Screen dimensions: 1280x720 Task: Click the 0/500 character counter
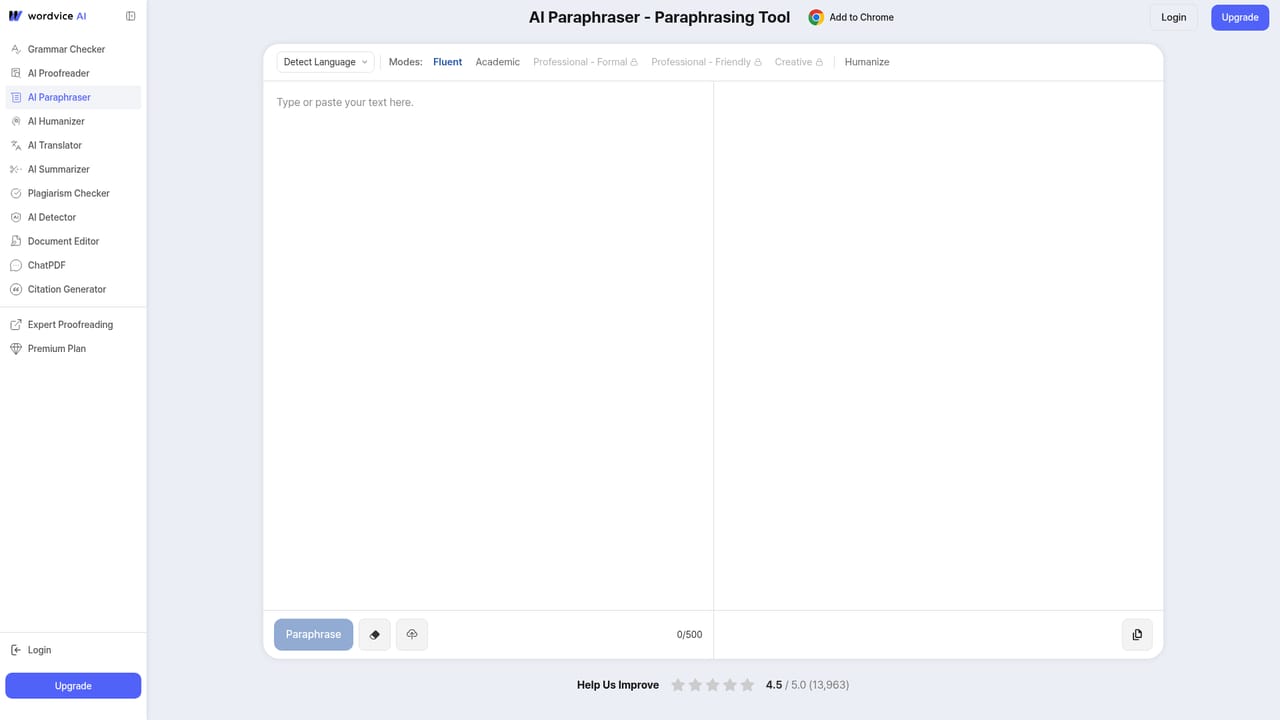(x=689, y=635)
